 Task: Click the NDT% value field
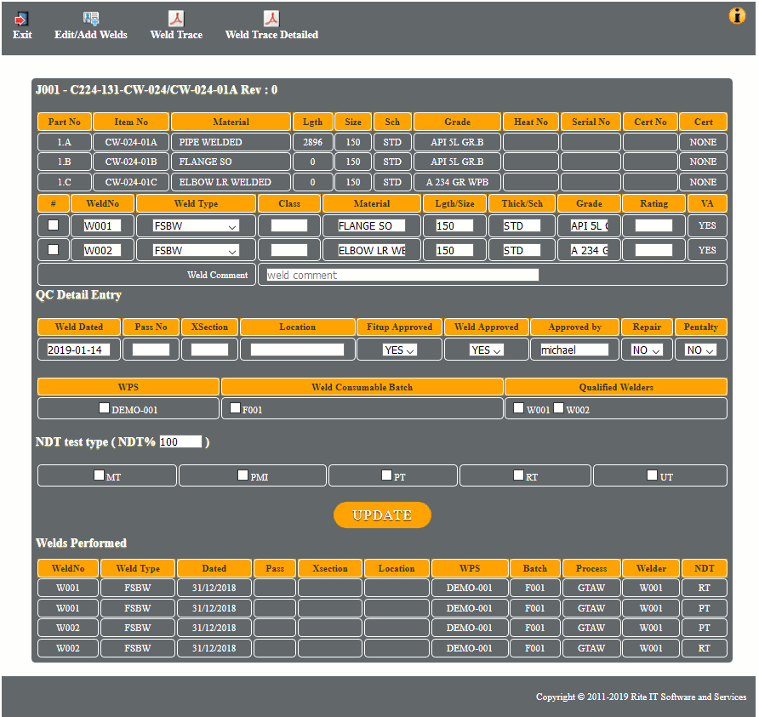coord(180,442)
